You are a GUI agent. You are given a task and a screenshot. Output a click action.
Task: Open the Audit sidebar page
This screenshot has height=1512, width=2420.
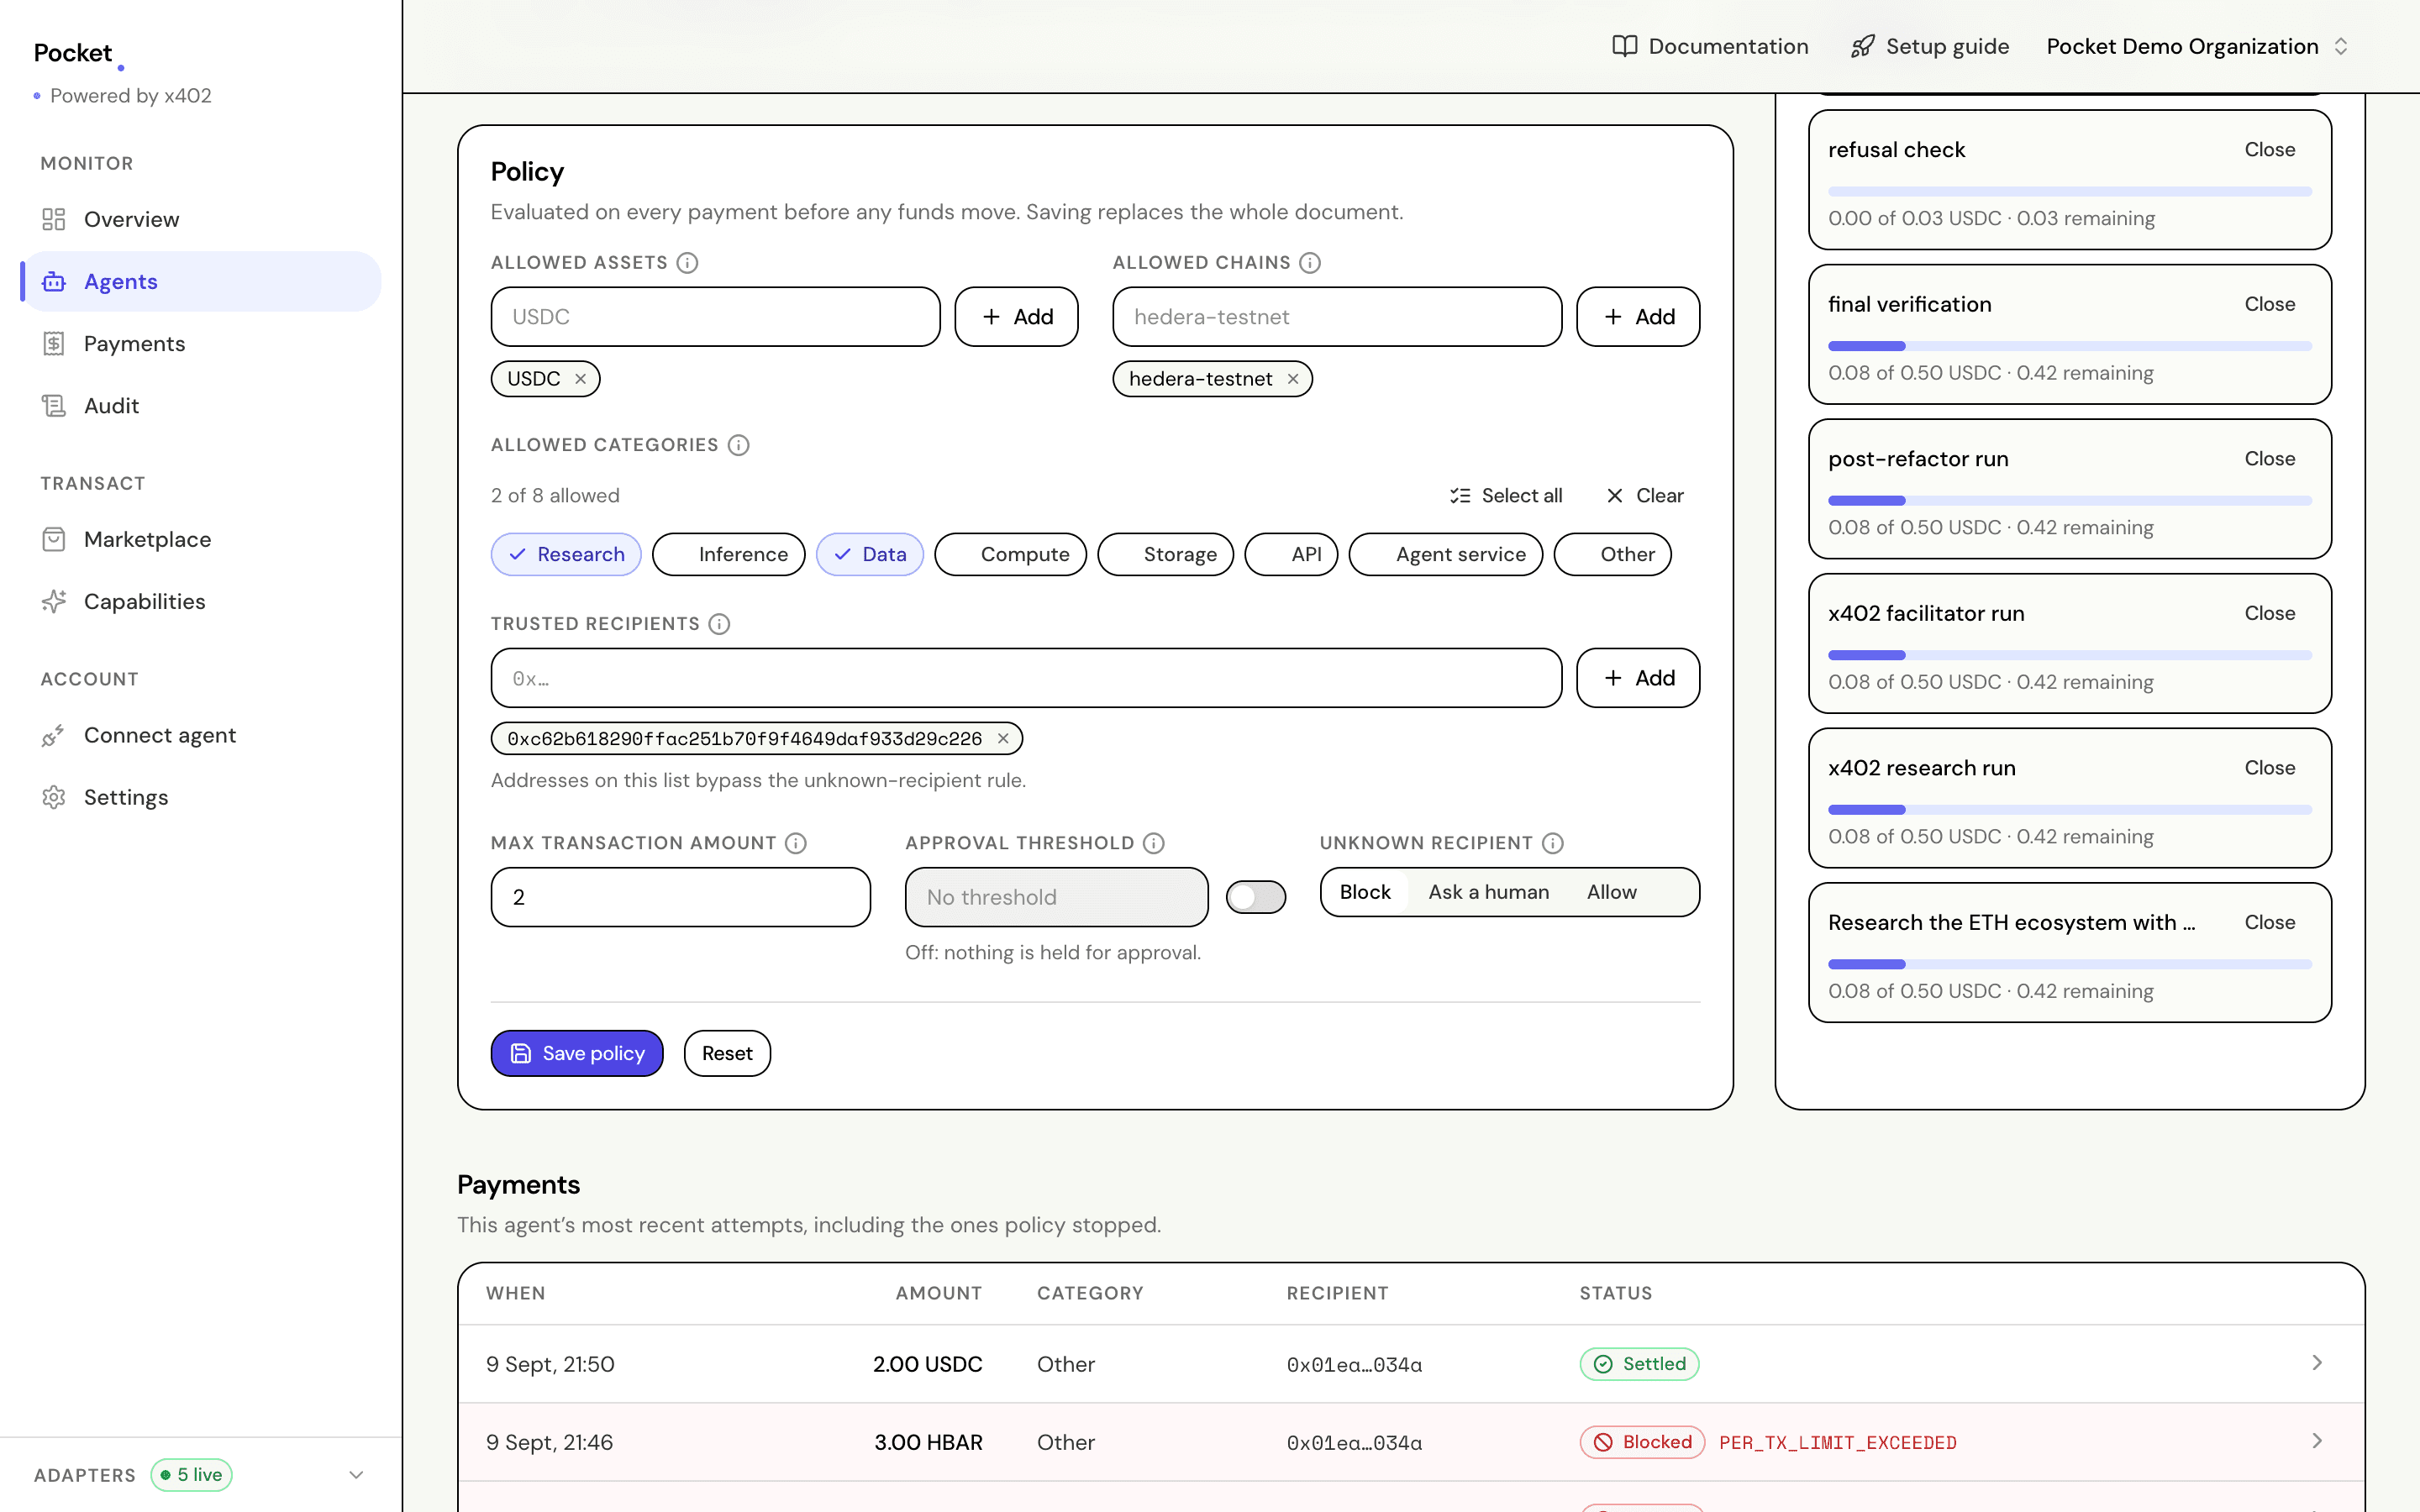pyautogui.click(x=201, y=405)
